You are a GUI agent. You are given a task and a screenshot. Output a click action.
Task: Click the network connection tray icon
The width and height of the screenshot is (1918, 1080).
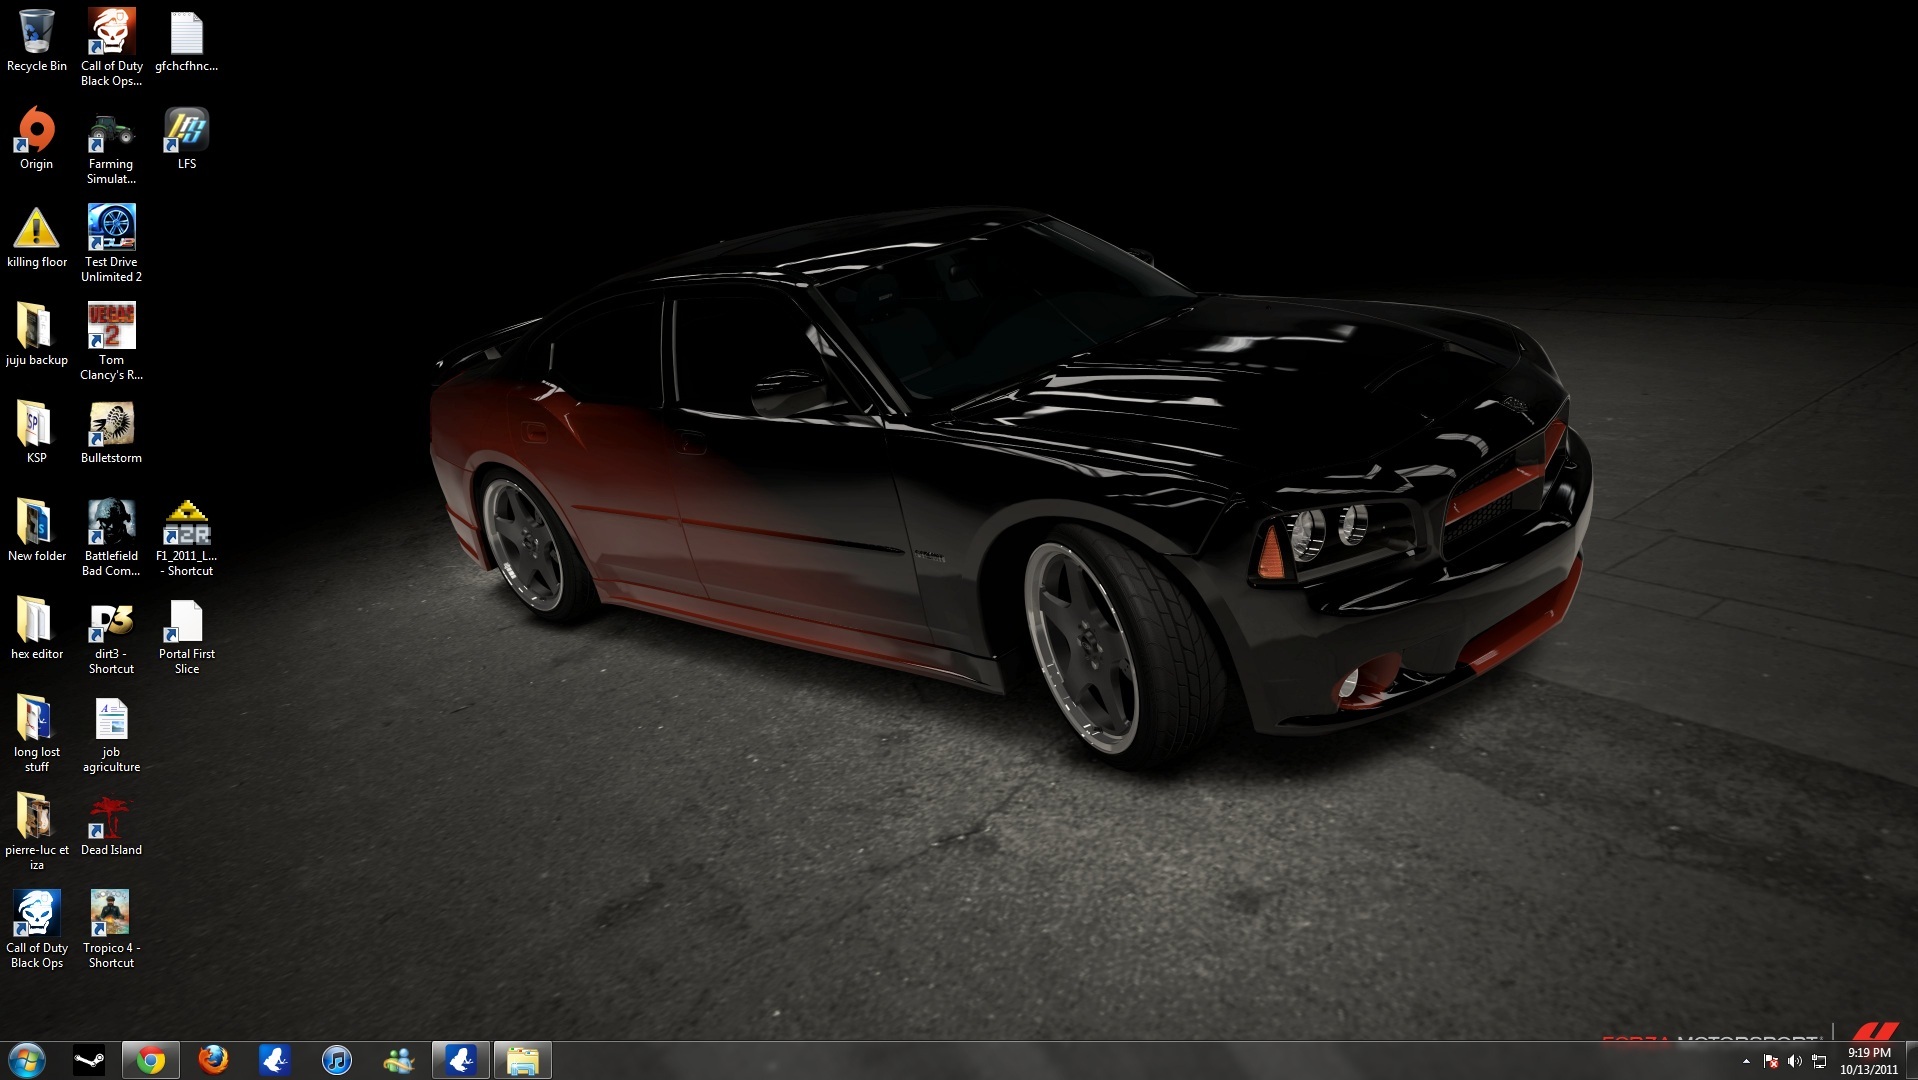click(x=1819, y=1061)
